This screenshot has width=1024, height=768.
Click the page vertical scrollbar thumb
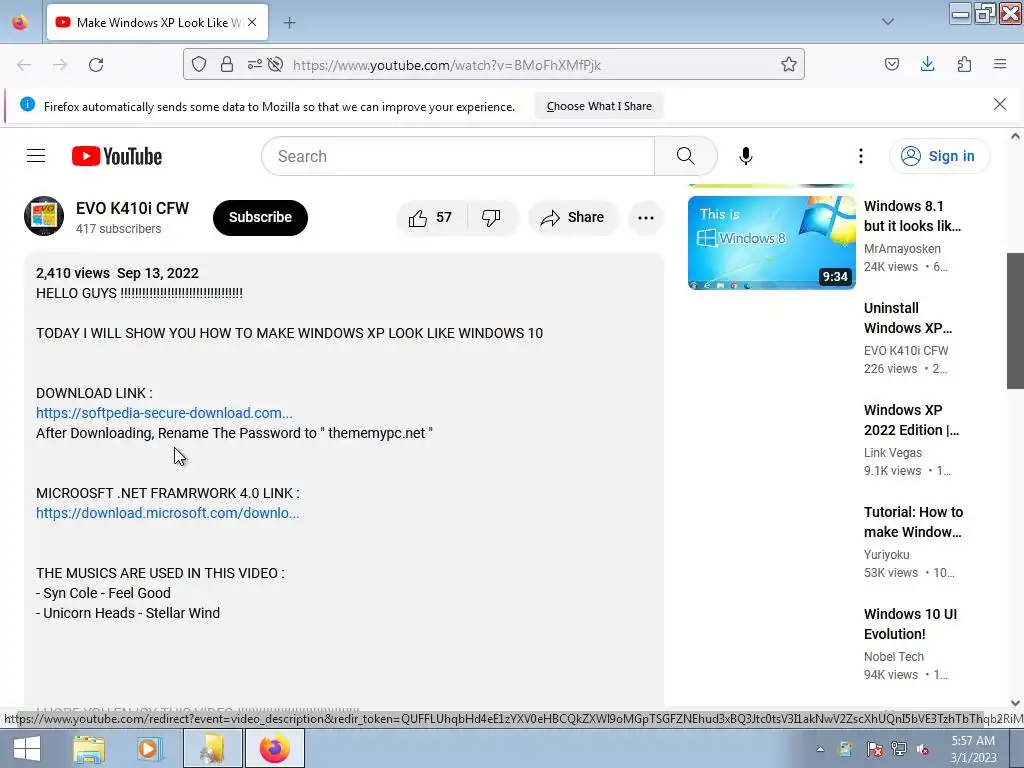coord(1015,321)
